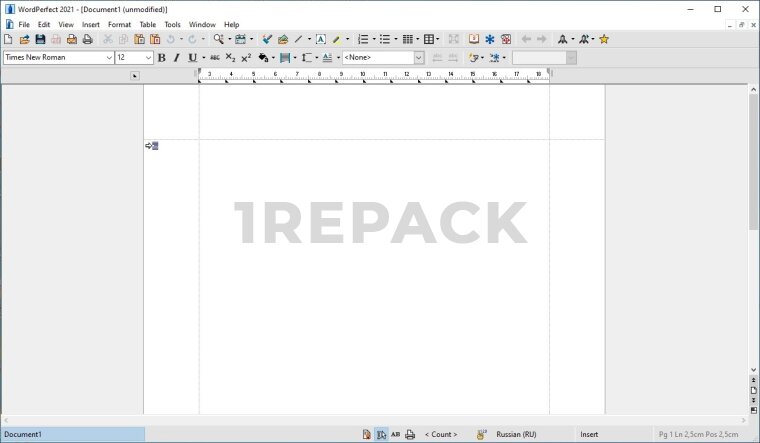
Task: Click the blue PerfectExpert asterisk icon
Action: point(490,39)
